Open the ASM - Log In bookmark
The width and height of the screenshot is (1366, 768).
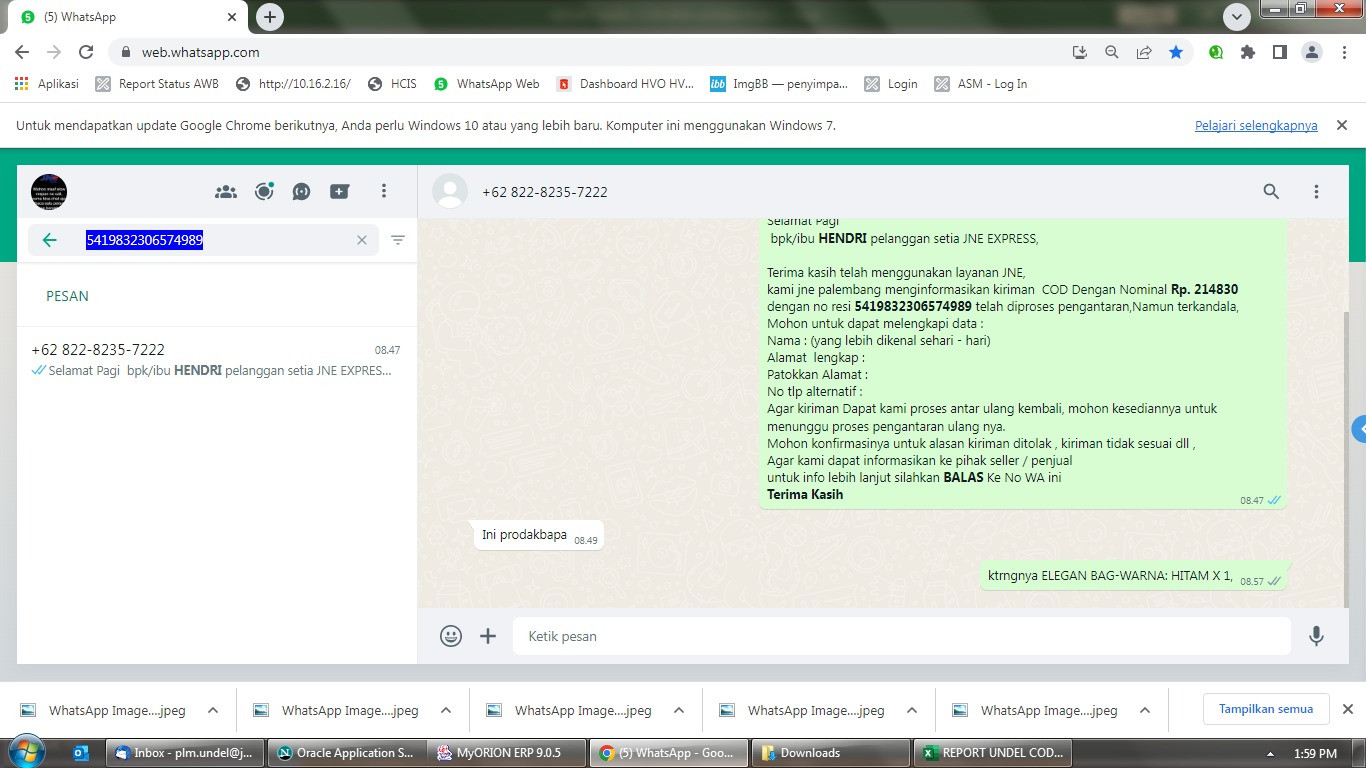coord(980,84)
